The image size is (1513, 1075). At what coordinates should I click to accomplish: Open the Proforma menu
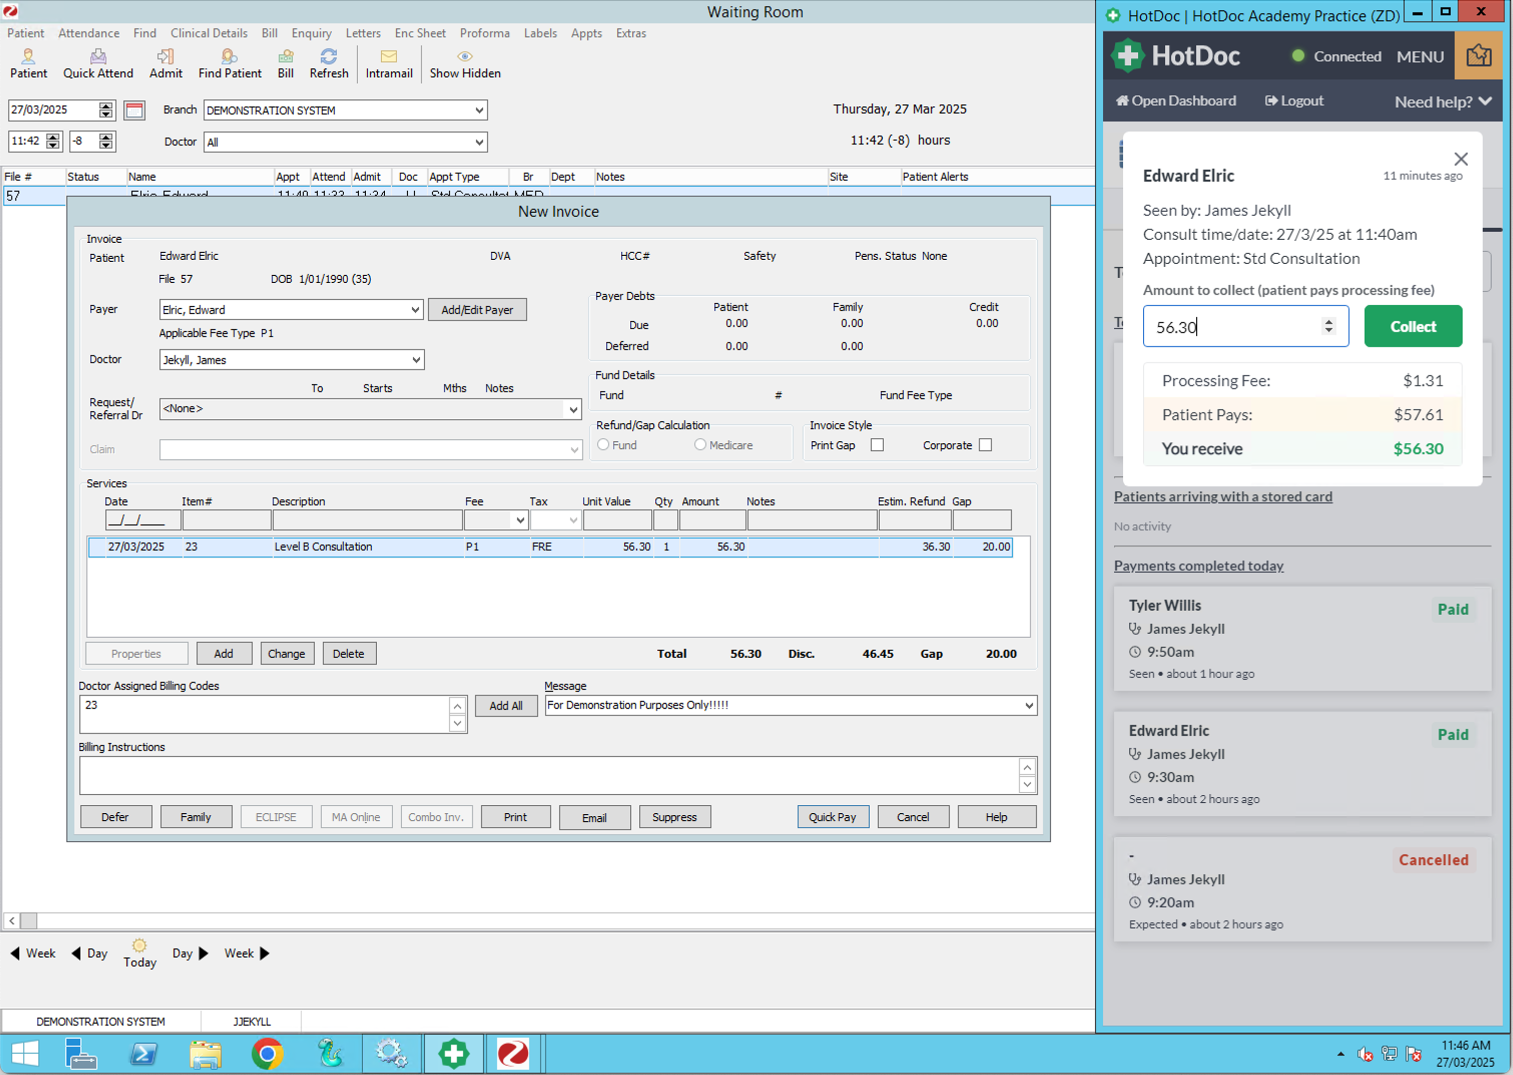(x=485, y=33)
